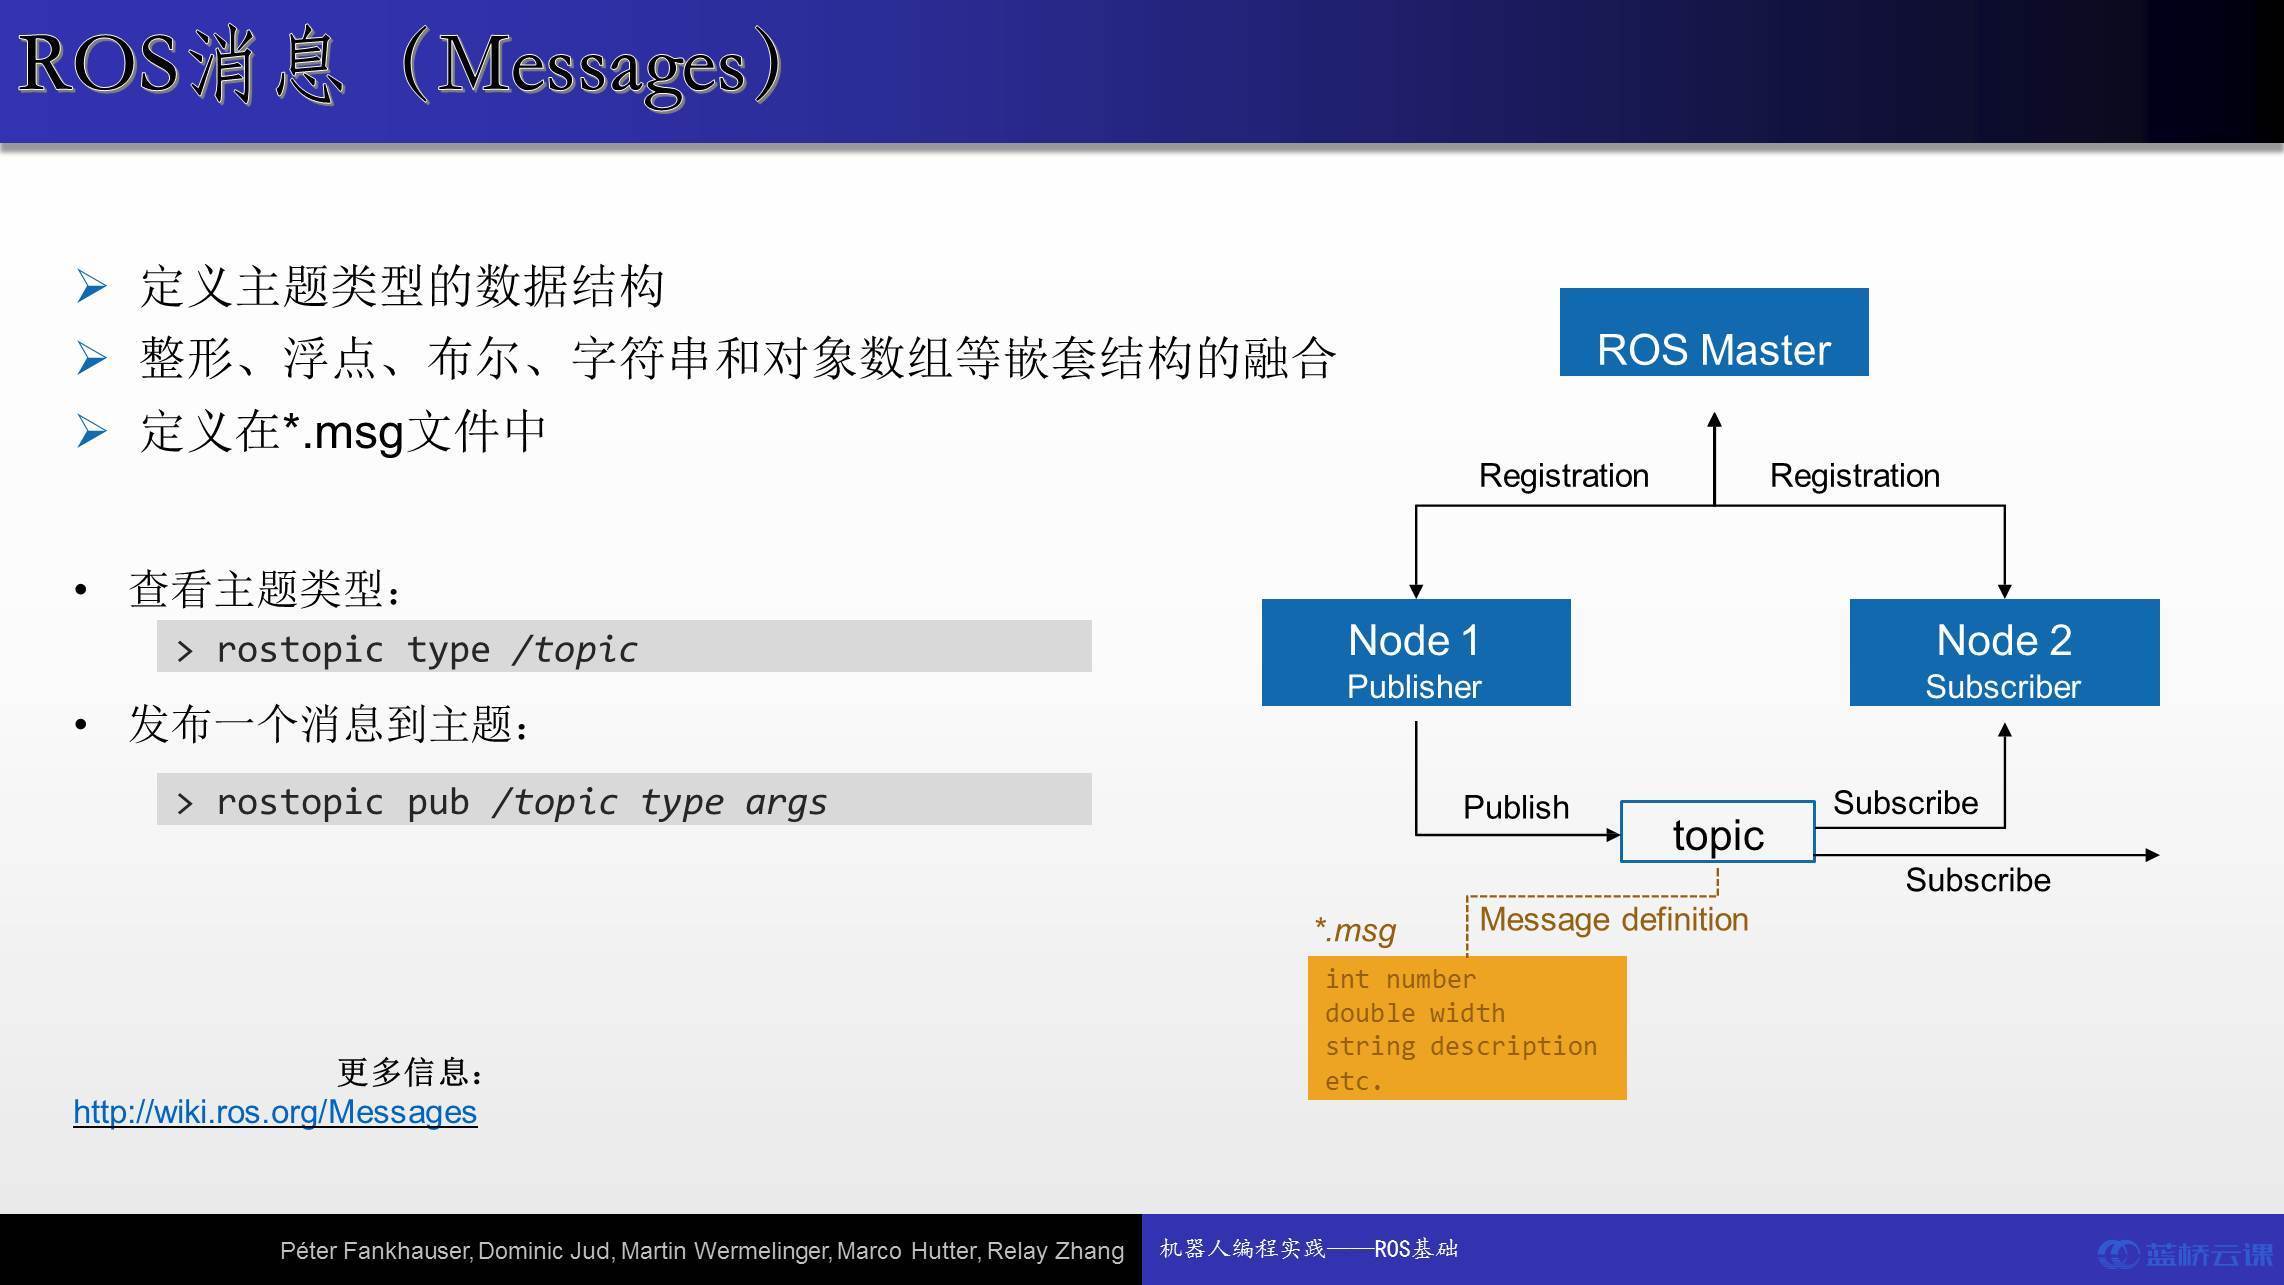Click the '更多信息:' label
2284x1285 pixels.
tap(411, 1072)
